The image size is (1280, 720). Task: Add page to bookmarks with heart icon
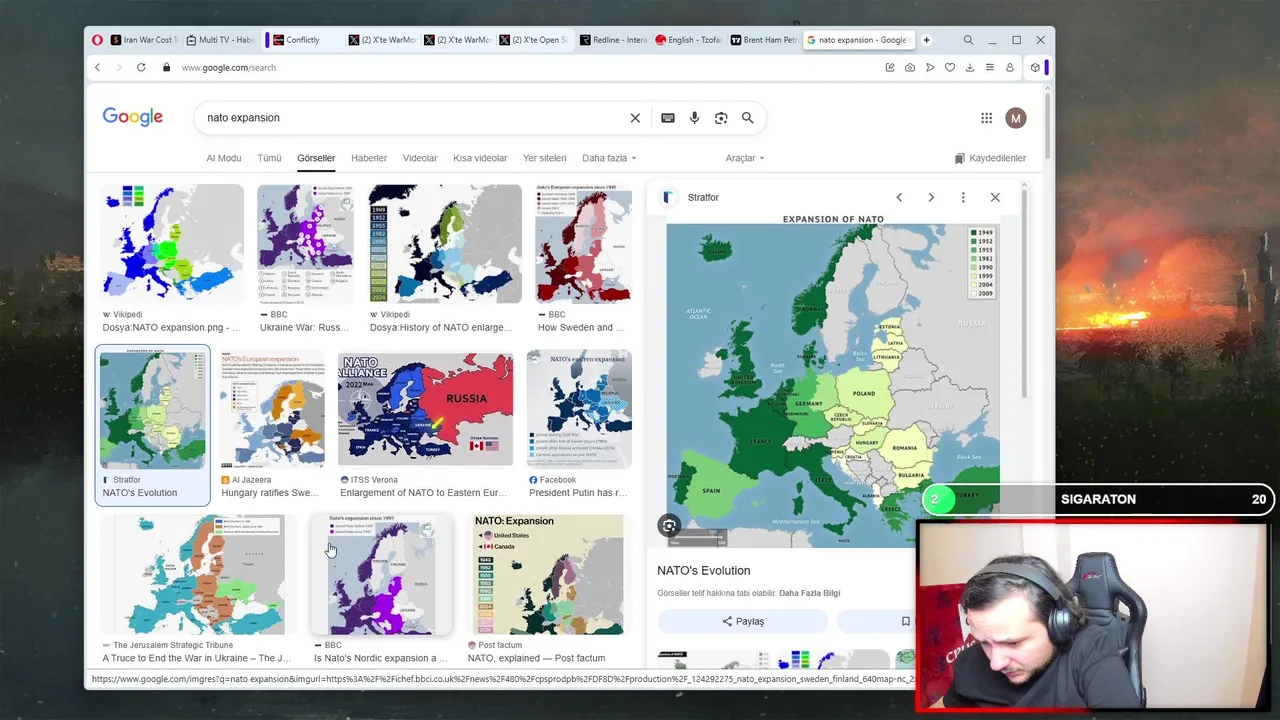pyautogui.click(x=950, y=67)
